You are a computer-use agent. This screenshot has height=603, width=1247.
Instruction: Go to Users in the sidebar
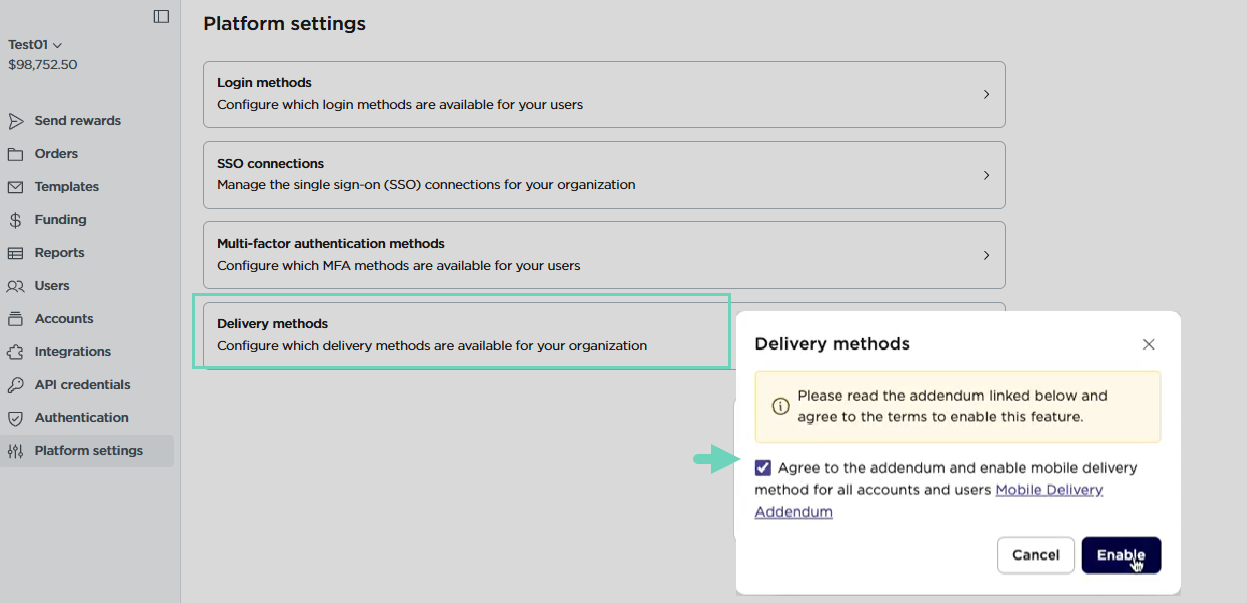52,286
